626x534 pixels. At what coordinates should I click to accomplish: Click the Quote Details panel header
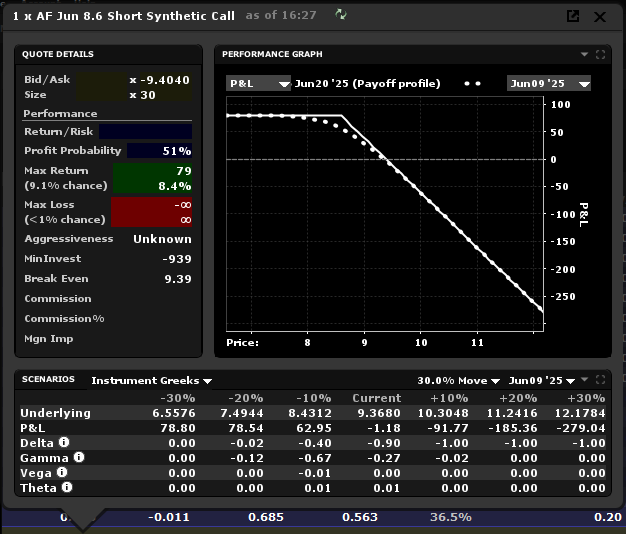point(59,54)
